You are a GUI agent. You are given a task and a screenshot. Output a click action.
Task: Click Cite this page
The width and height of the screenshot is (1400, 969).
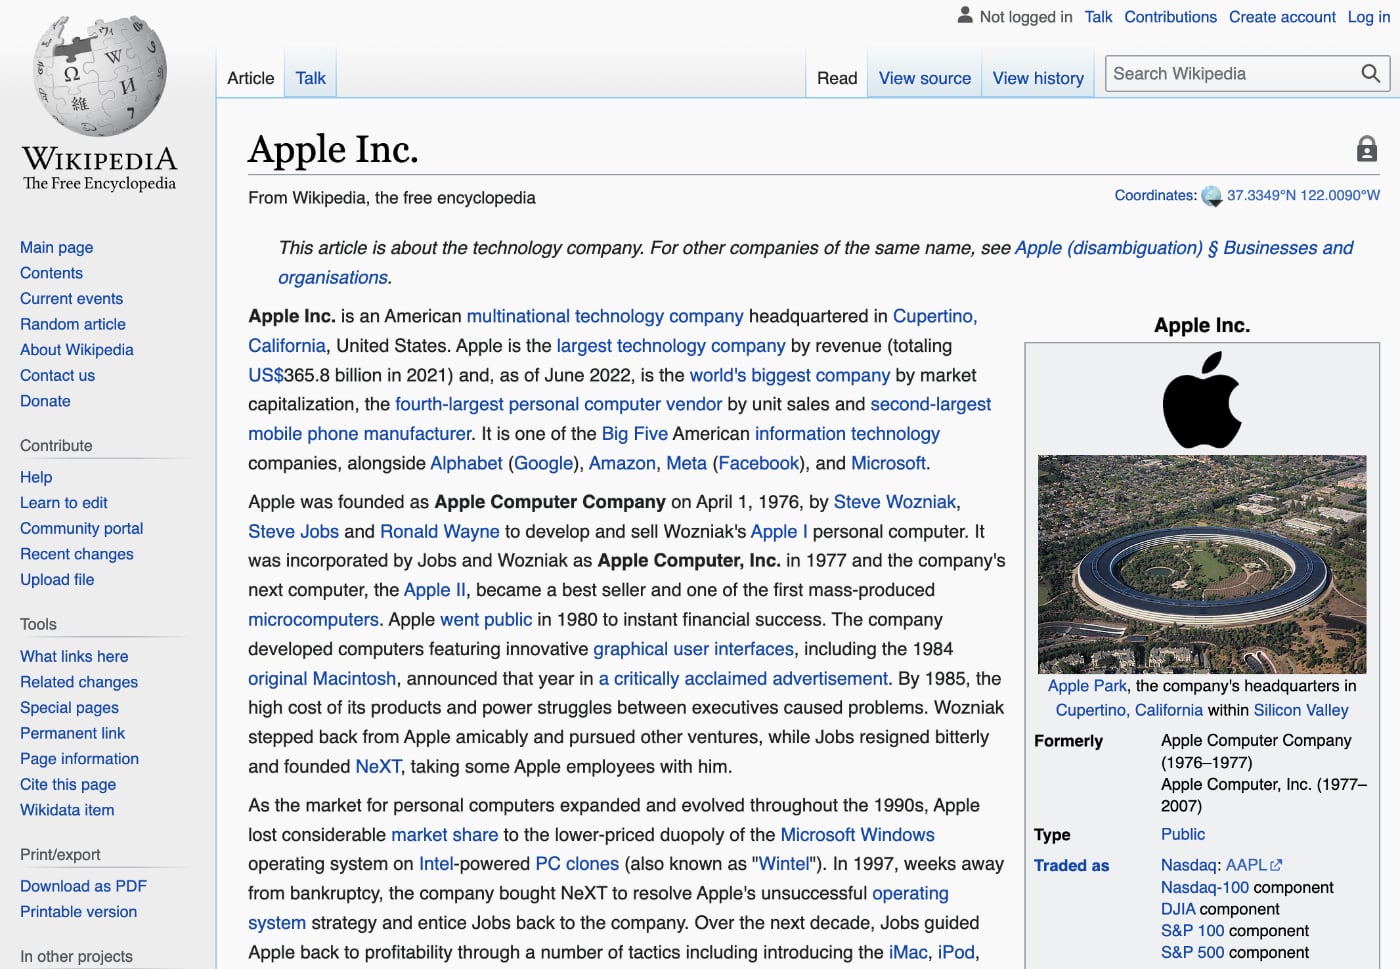click(x=68, y=784)
